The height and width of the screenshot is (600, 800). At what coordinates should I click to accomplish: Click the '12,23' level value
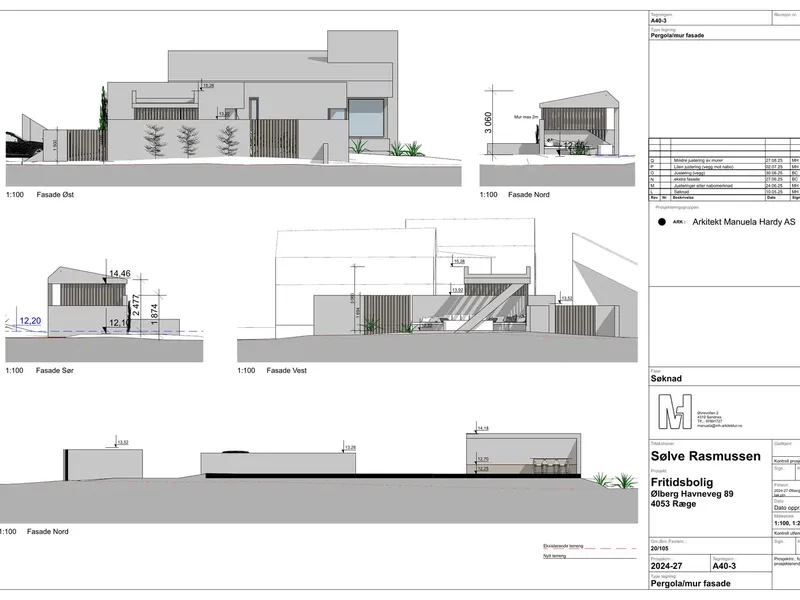(x=483, y=468)
